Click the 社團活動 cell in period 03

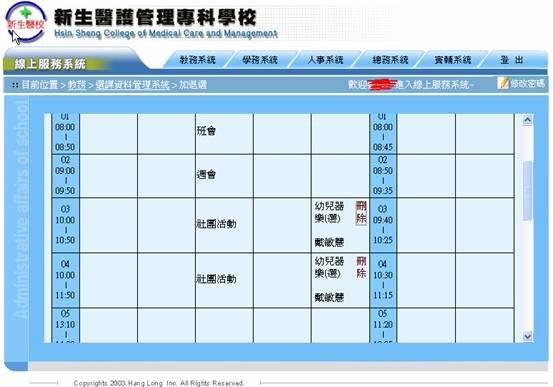[x=224, y=225]
